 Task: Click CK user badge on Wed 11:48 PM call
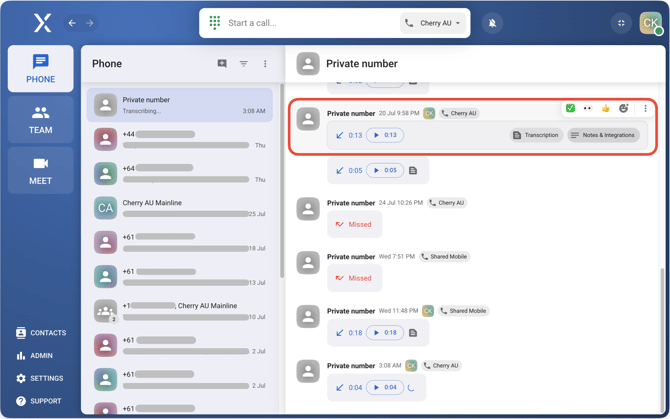tap(428, 311)
